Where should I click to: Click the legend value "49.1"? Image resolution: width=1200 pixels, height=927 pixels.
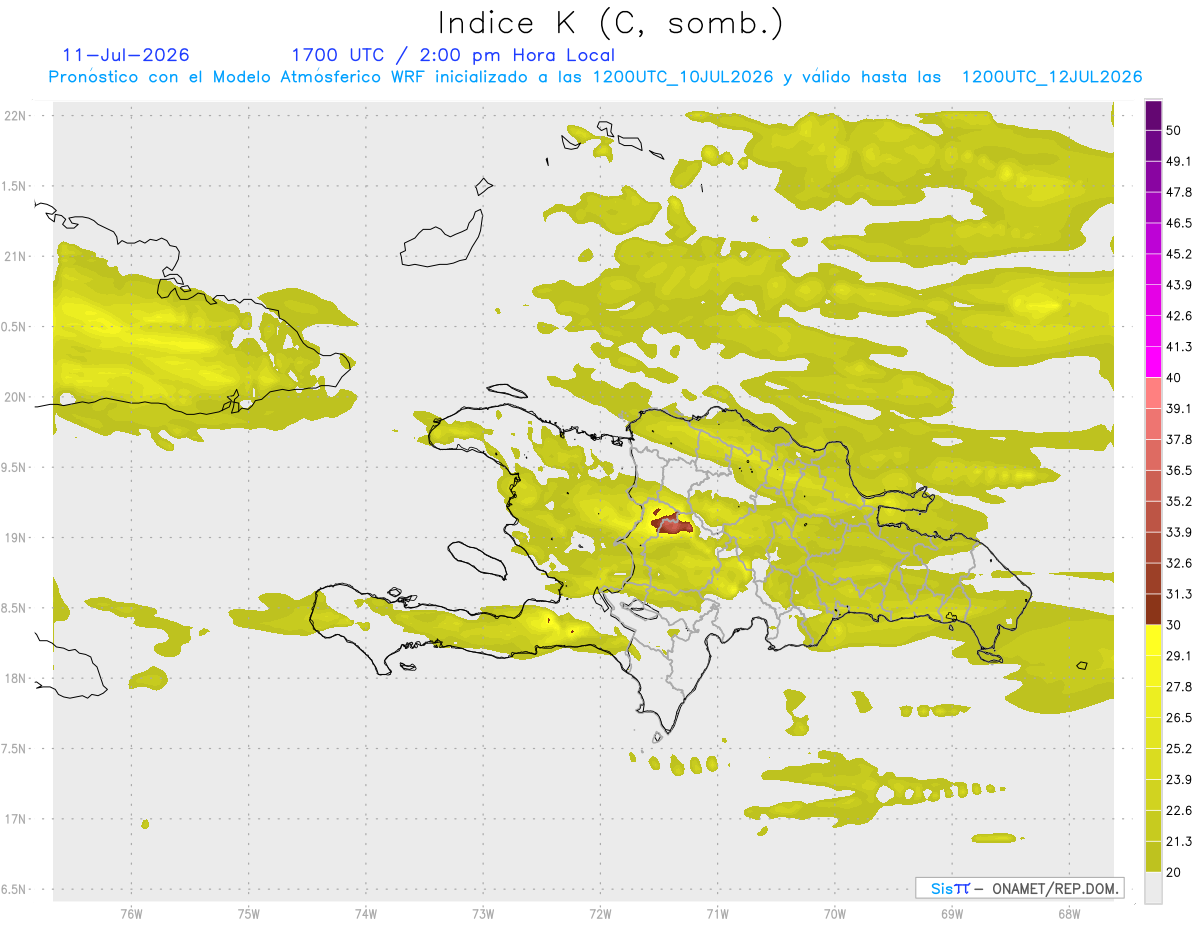click(x=1179, y=161)
